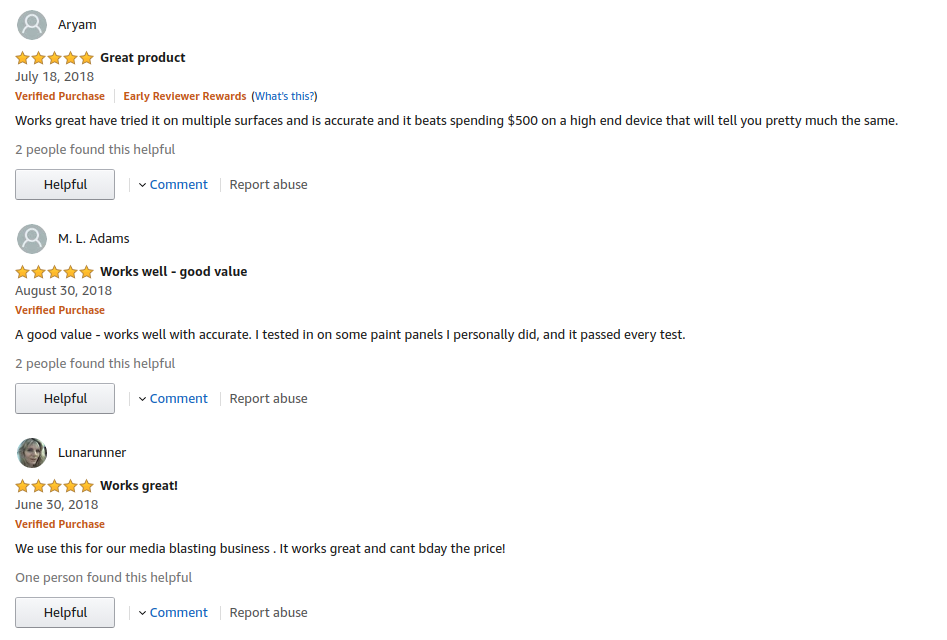Open the What's this? link
Viewport: 947px width, 640px height.
pyautogui.click(x=284, y=96)
